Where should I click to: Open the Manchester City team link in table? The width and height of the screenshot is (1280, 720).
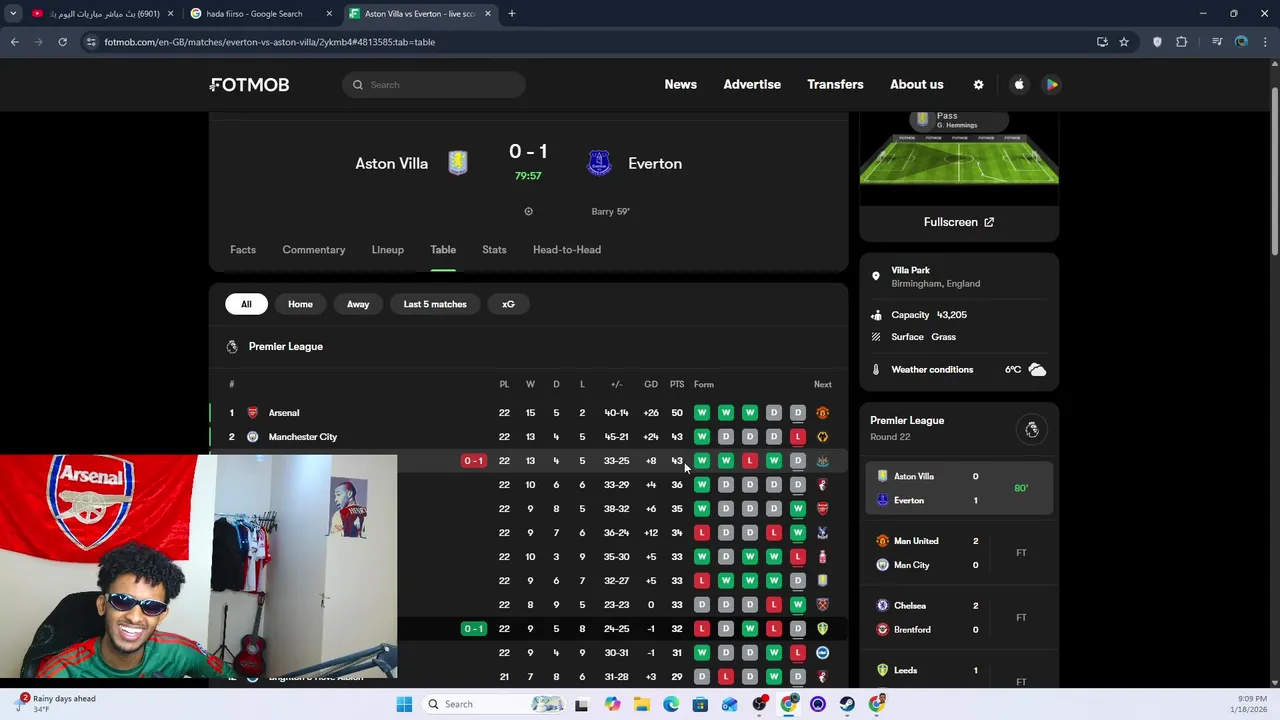click(303, 437)
